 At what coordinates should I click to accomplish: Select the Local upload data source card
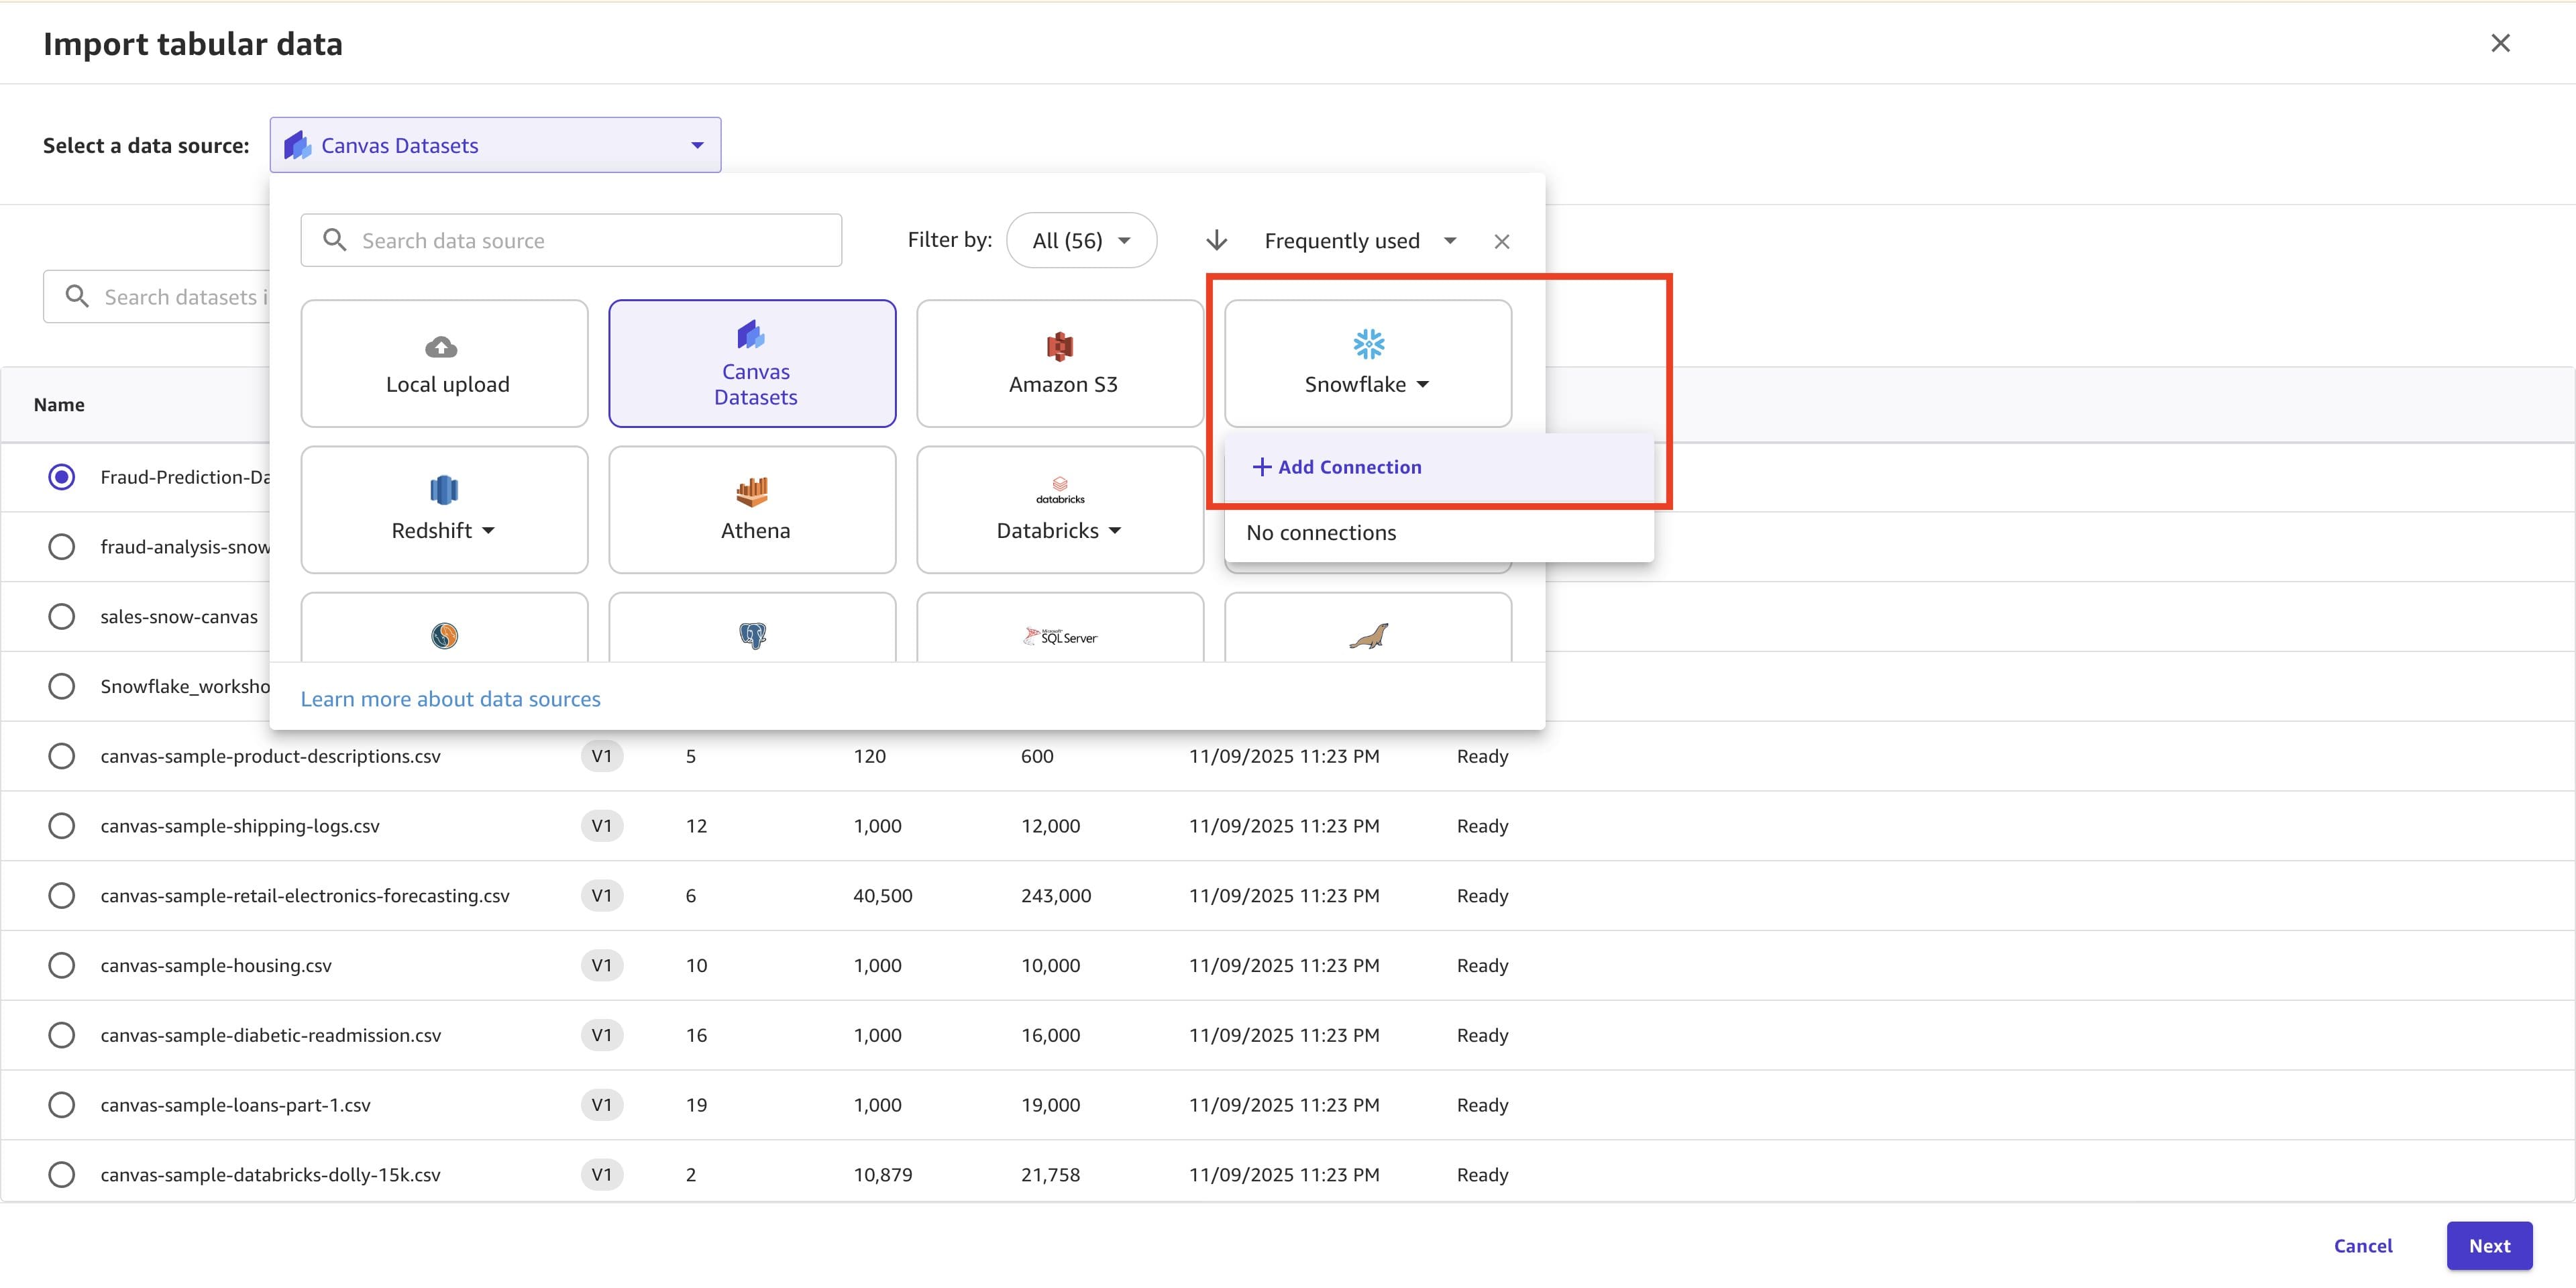[x=444, y=364]
